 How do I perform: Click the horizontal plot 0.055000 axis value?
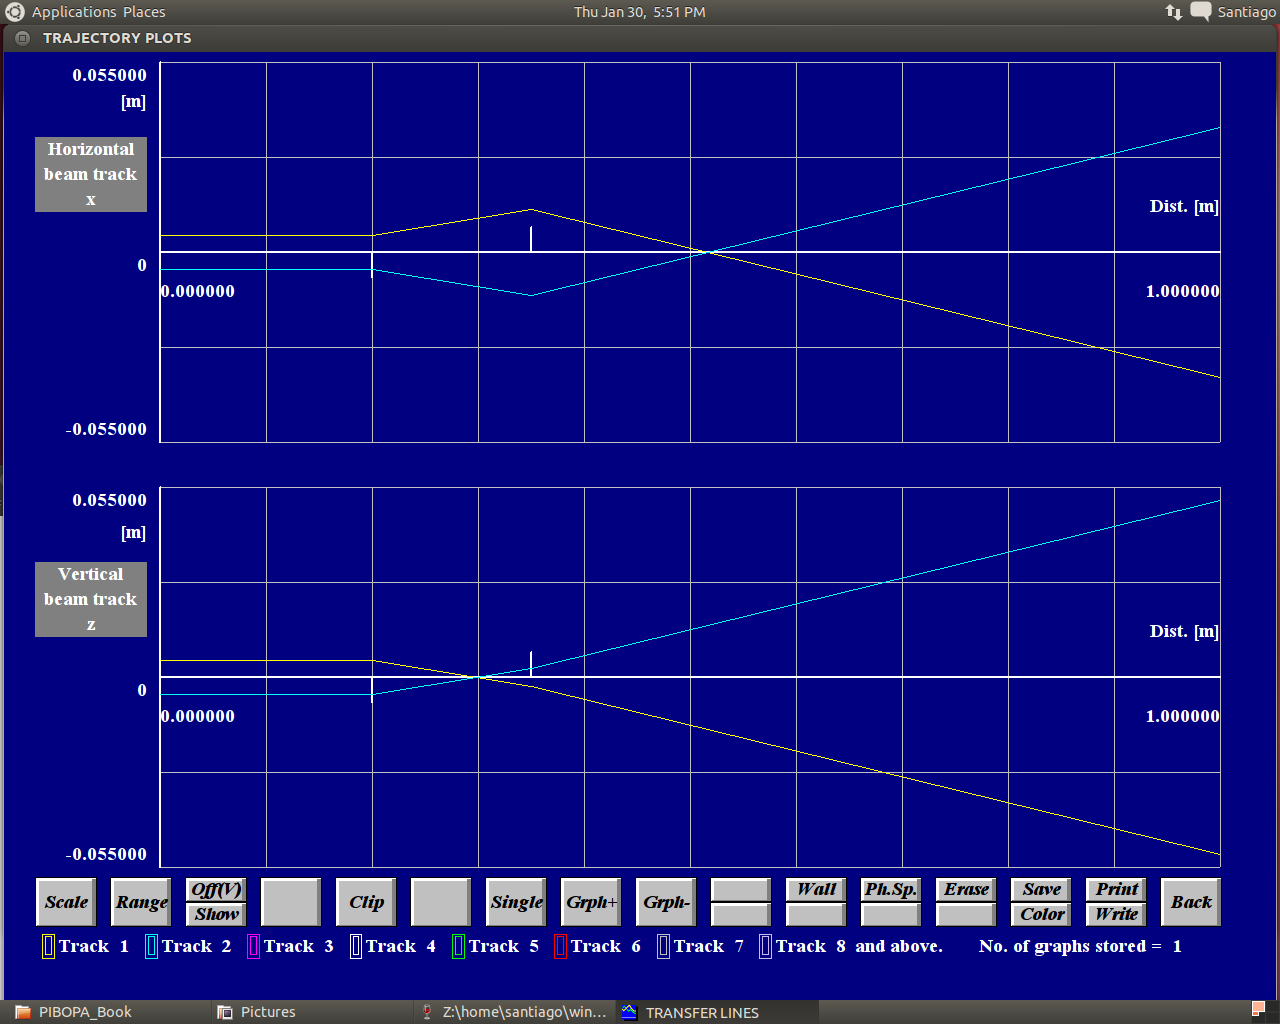click(109, 75)
